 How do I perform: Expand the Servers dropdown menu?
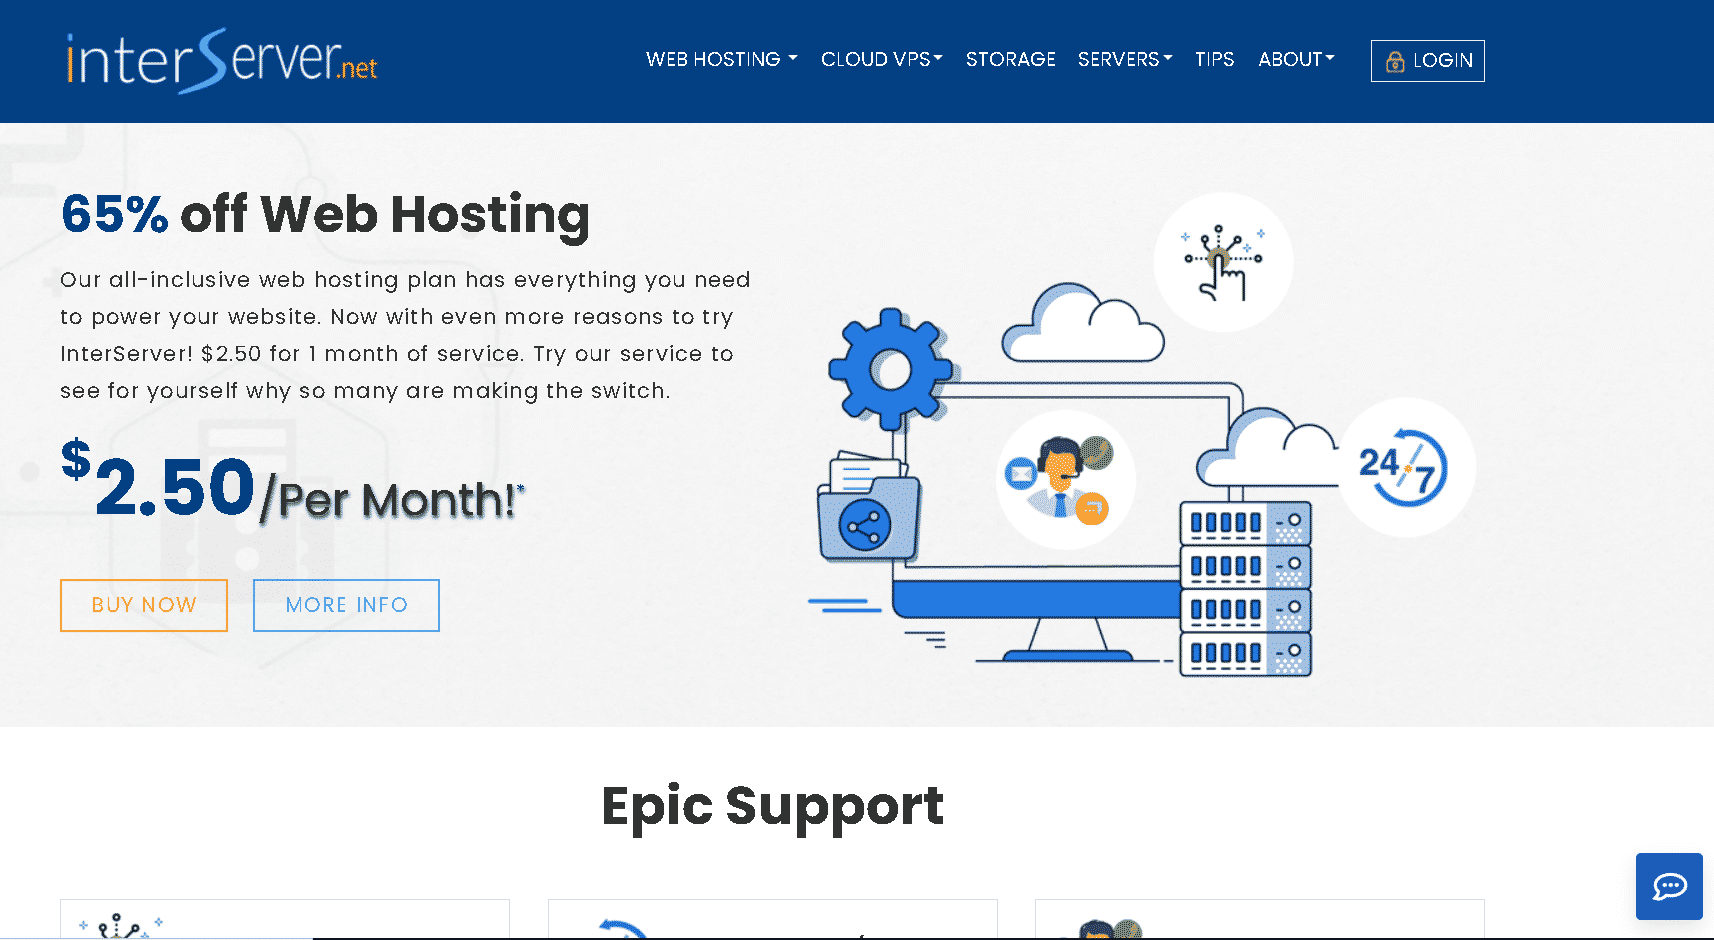pos(1125,59)
